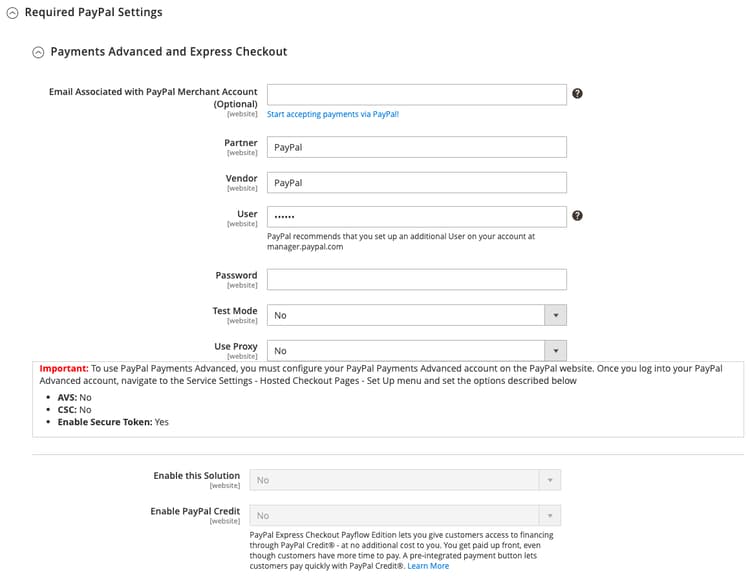The image size is (750, 581).
Task: Focus the Vendor text field
Action: pos(416,183)
